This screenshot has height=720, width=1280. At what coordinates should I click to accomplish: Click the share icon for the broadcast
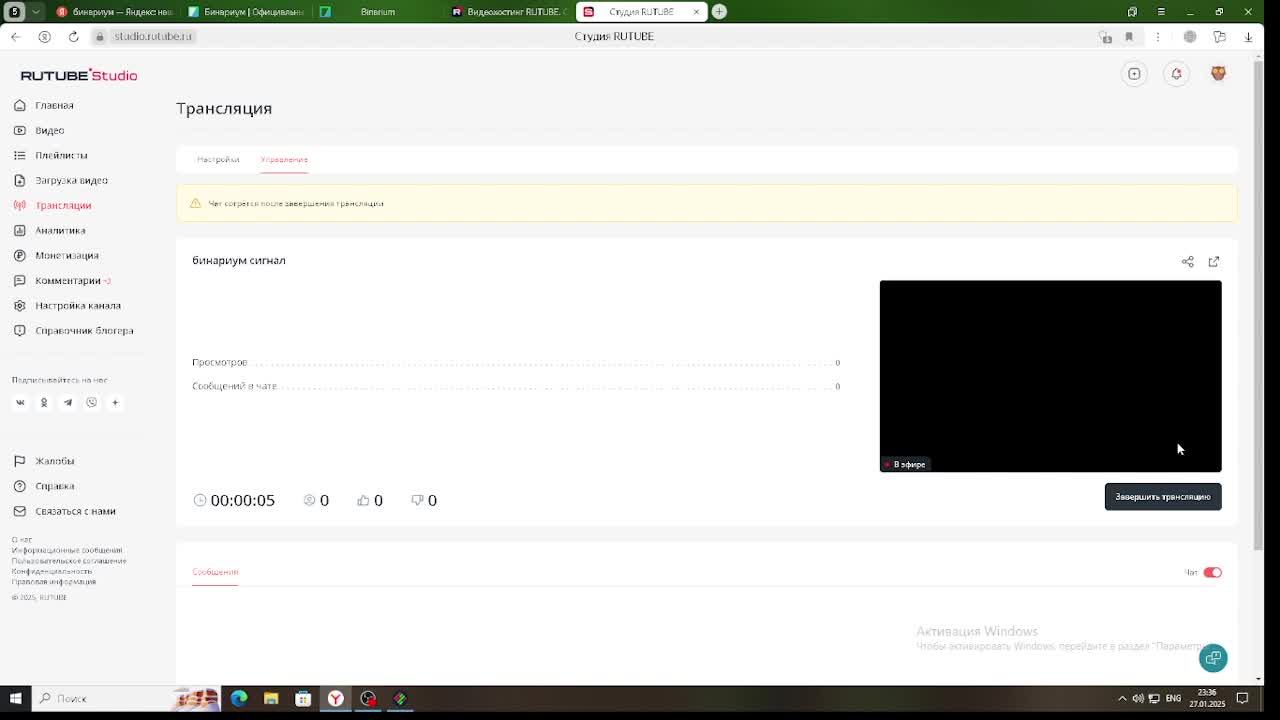click(1188, 262)
